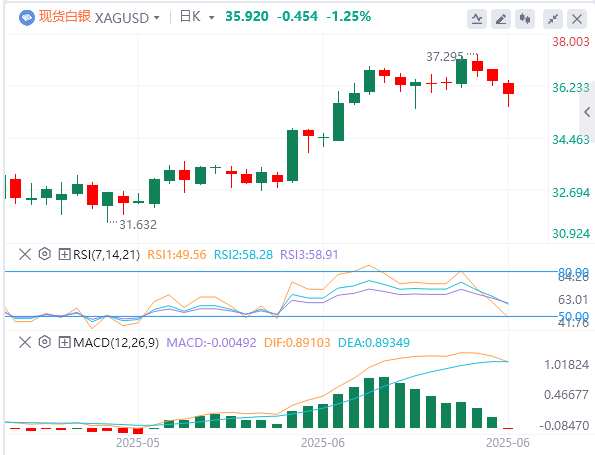595x455 pixels.
Task: Click the 31.632 low price marker
Action: [x=138, y=225]
